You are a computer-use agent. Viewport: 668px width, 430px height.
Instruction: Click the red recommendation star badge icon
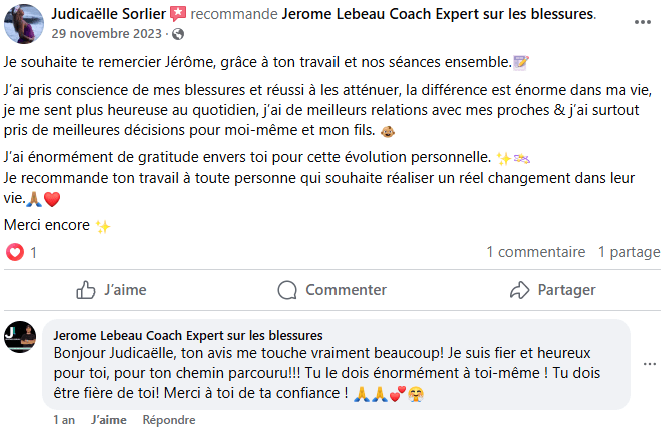pos(177,14)
